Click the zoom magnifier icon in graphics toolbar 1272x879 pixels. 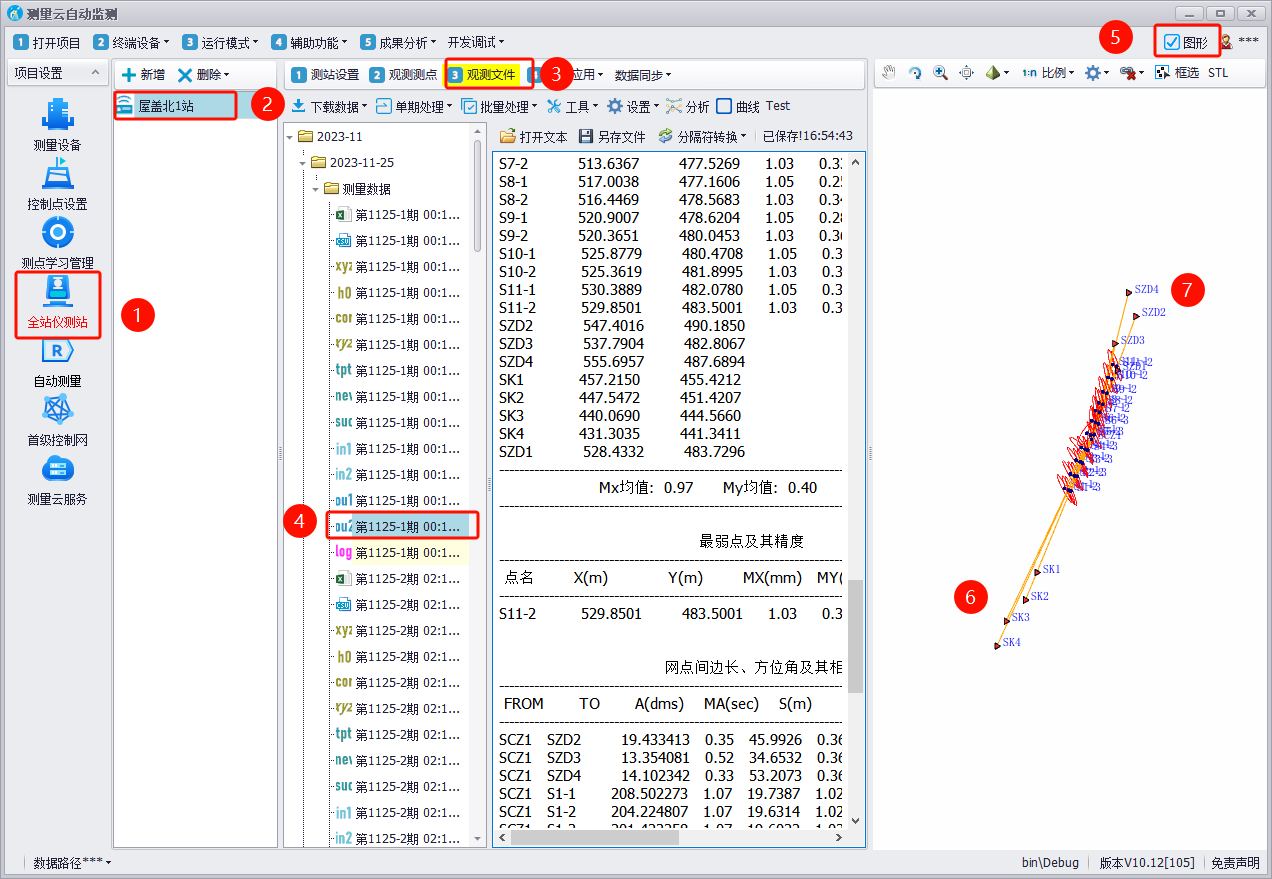(x=940, y=73)
